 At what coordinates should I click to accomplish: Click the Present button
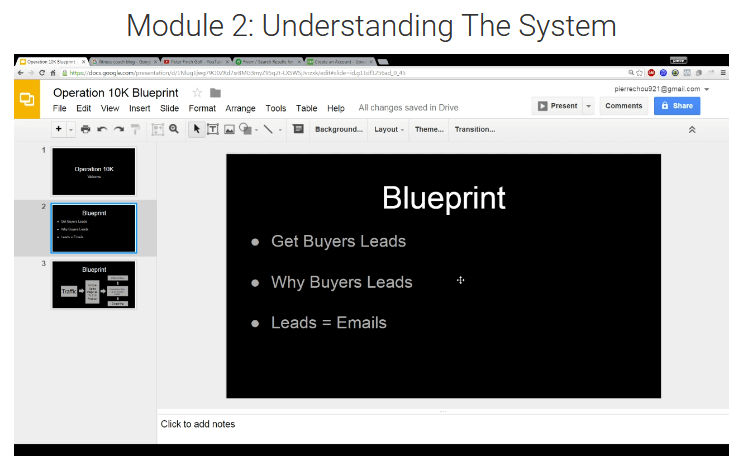pyautogui.click(x=558, y=106)
